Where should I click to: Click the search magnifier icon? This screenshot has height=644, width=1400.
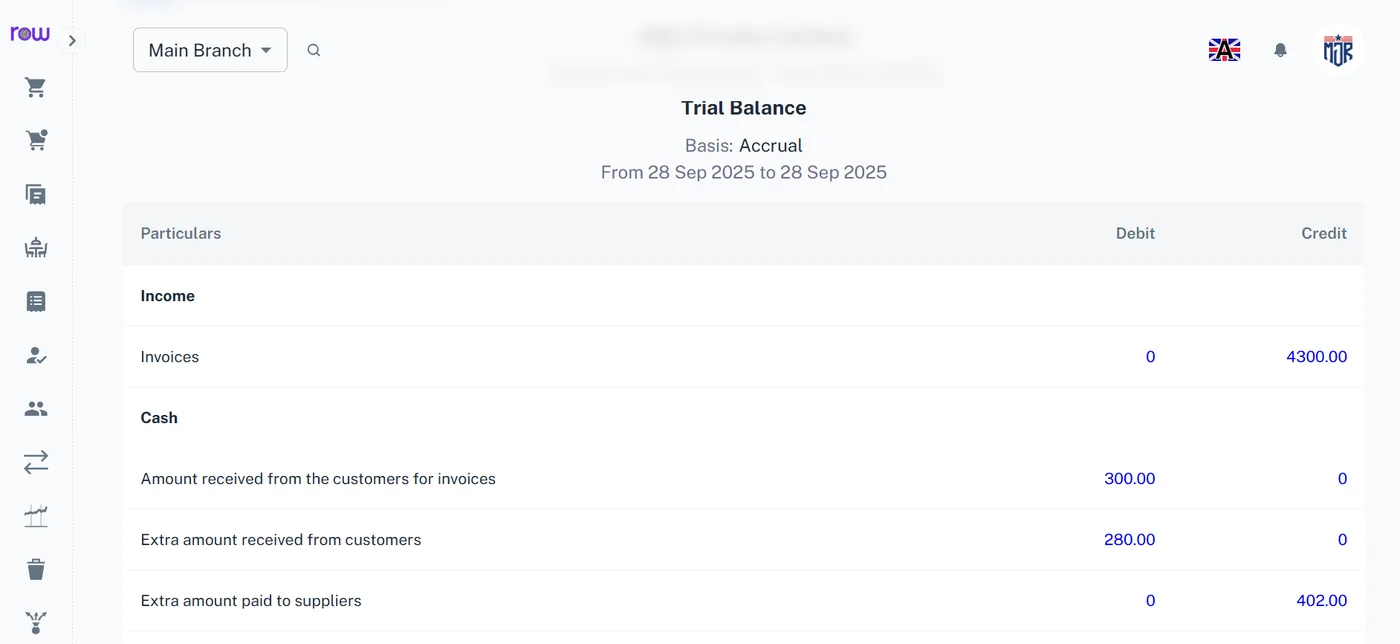click(x=314, y=50)
